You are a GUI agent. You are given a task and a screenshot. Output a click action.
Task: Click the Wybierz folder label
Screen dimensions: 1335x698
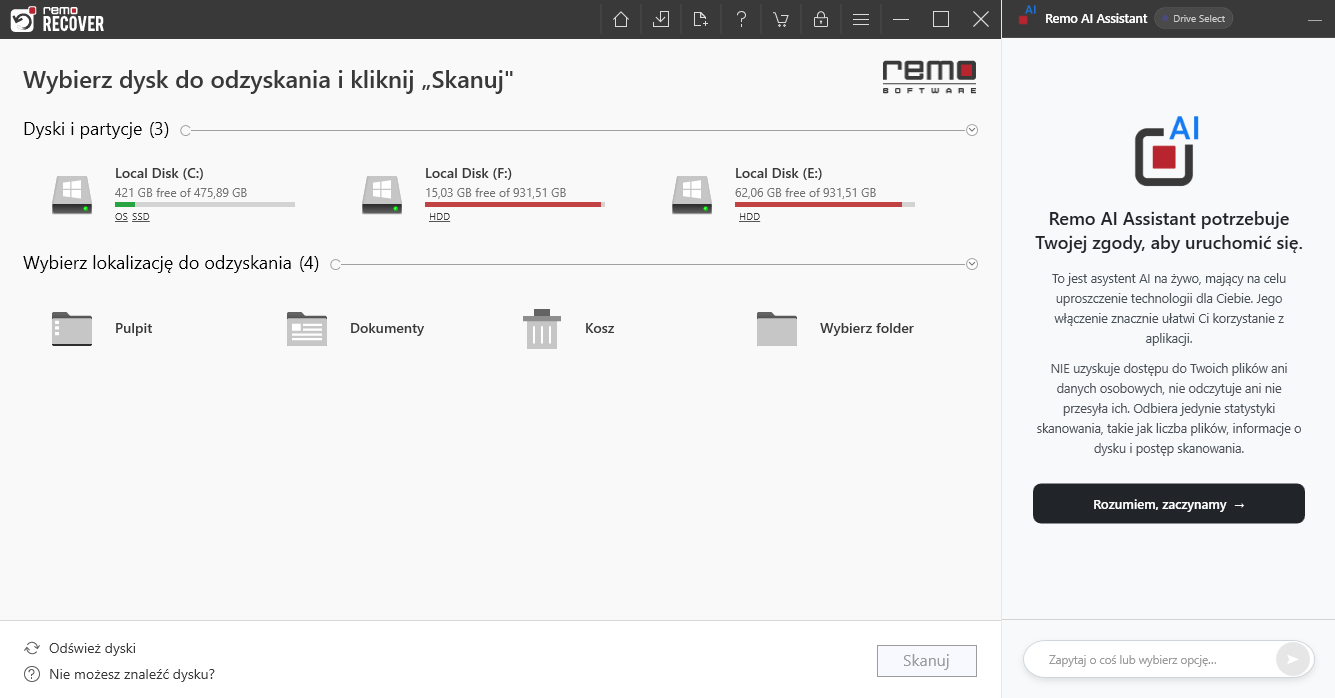pyautogui.click(x=867, y=328)
